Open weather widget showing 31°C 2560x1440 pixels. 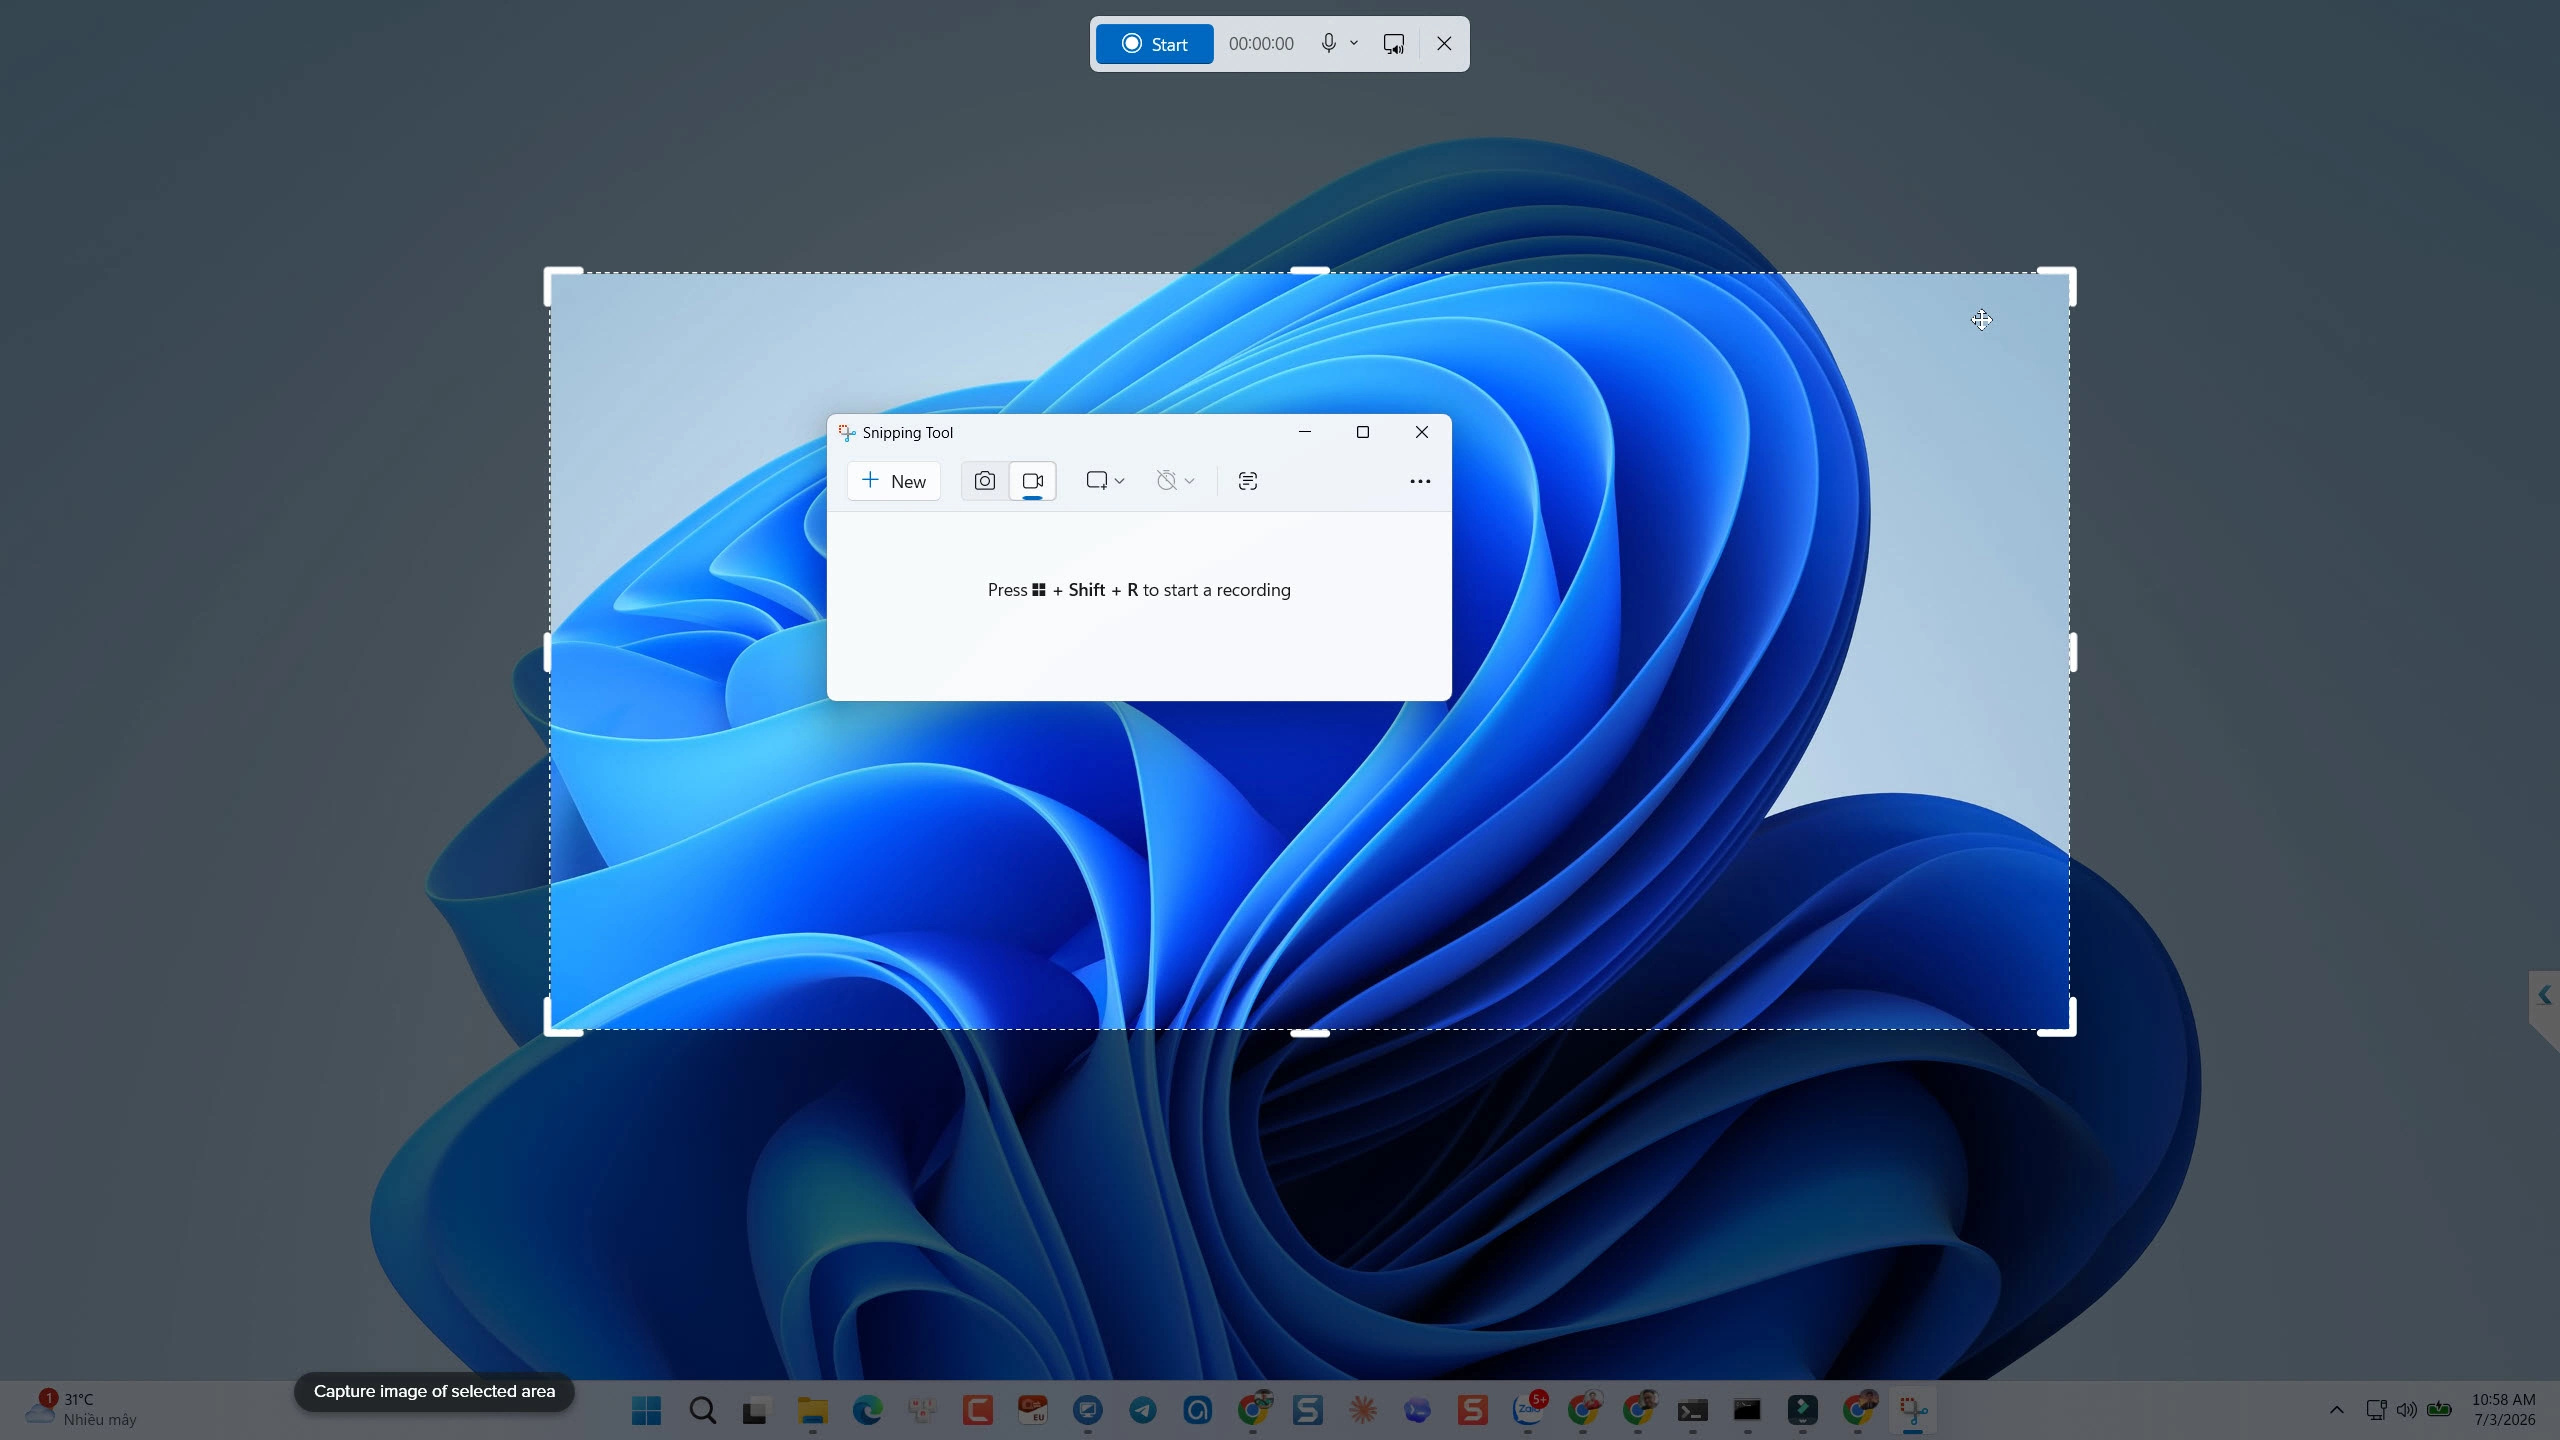pos(82,1409)
